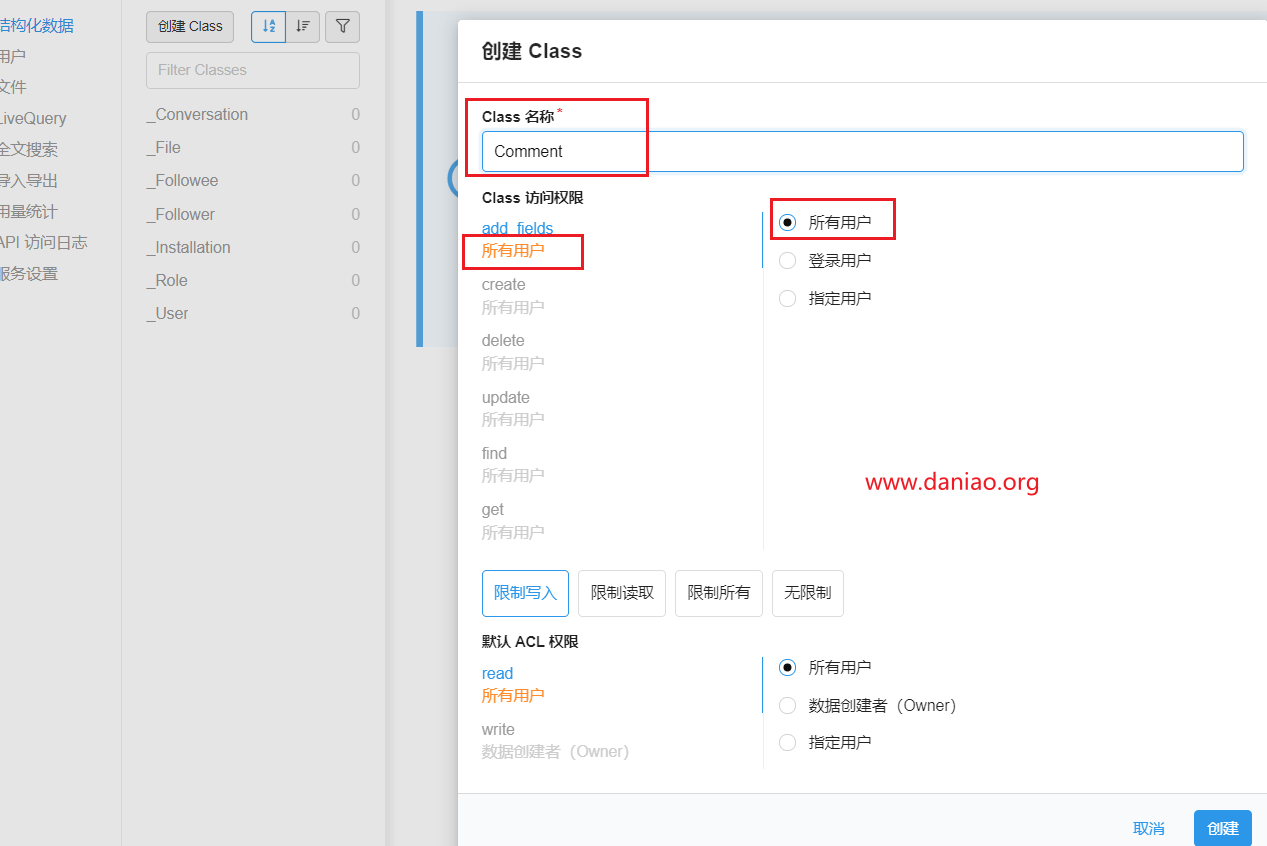The image size is (1267, 846).
Task: Apply the 无限制 permission preset
Action: coord(807,593)
